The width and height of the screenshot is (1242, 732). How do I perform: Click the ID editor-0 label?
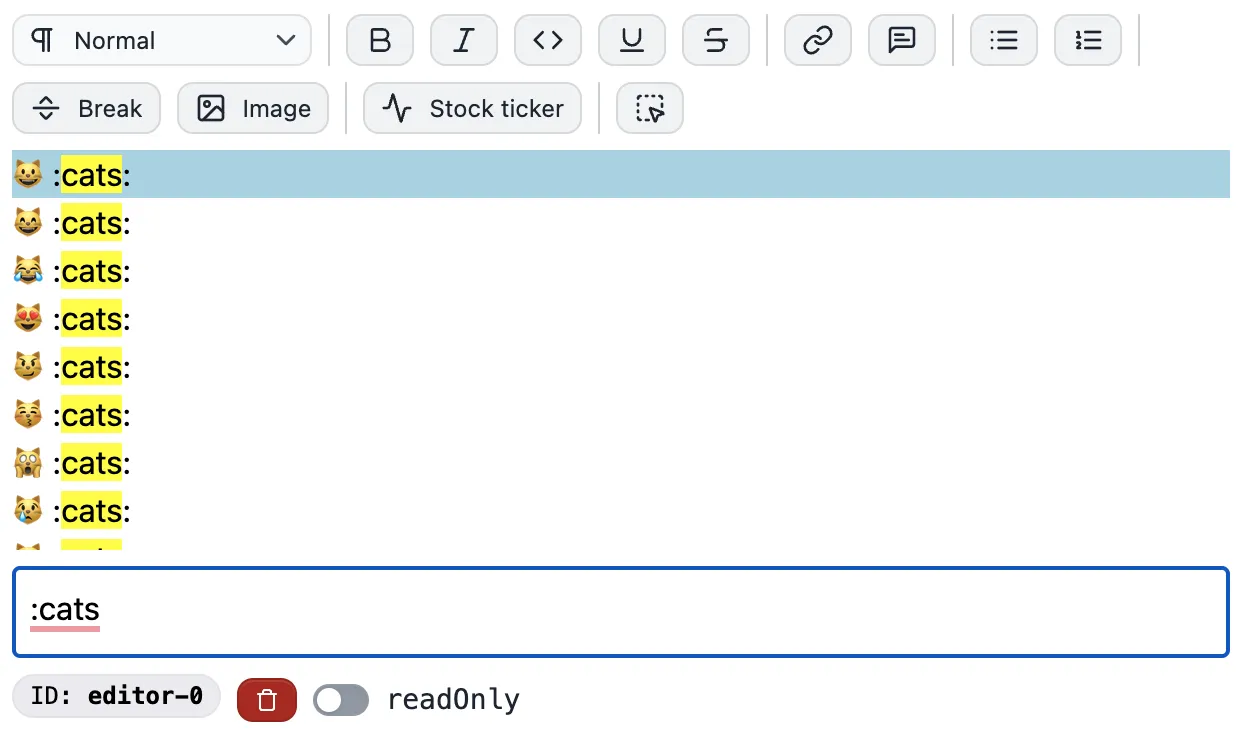(x=116, y=696)
